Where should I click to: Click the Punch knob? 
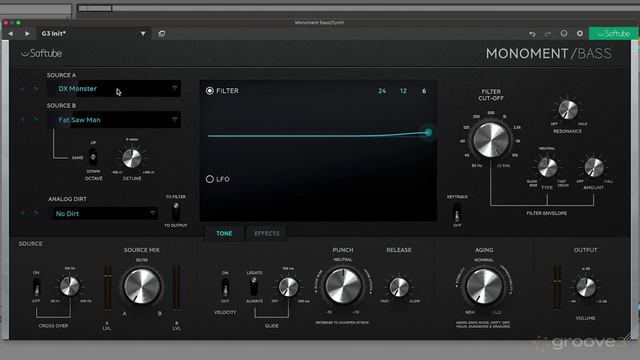(343, 286)
